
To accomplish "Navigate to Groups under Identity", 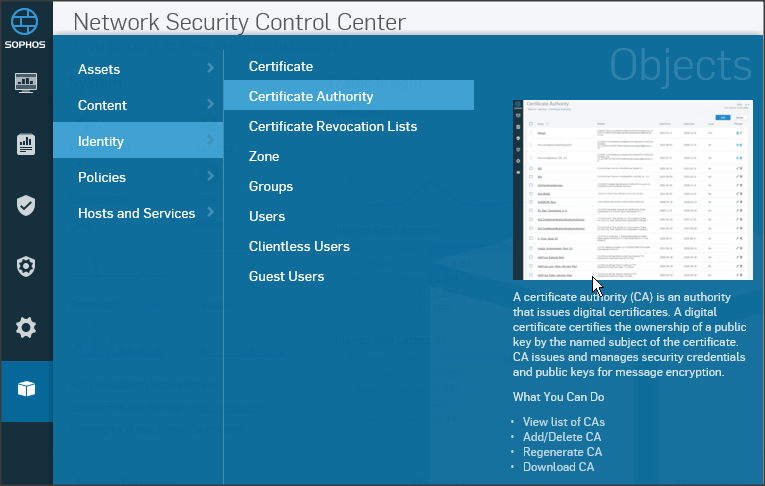I will coord(271,186).
